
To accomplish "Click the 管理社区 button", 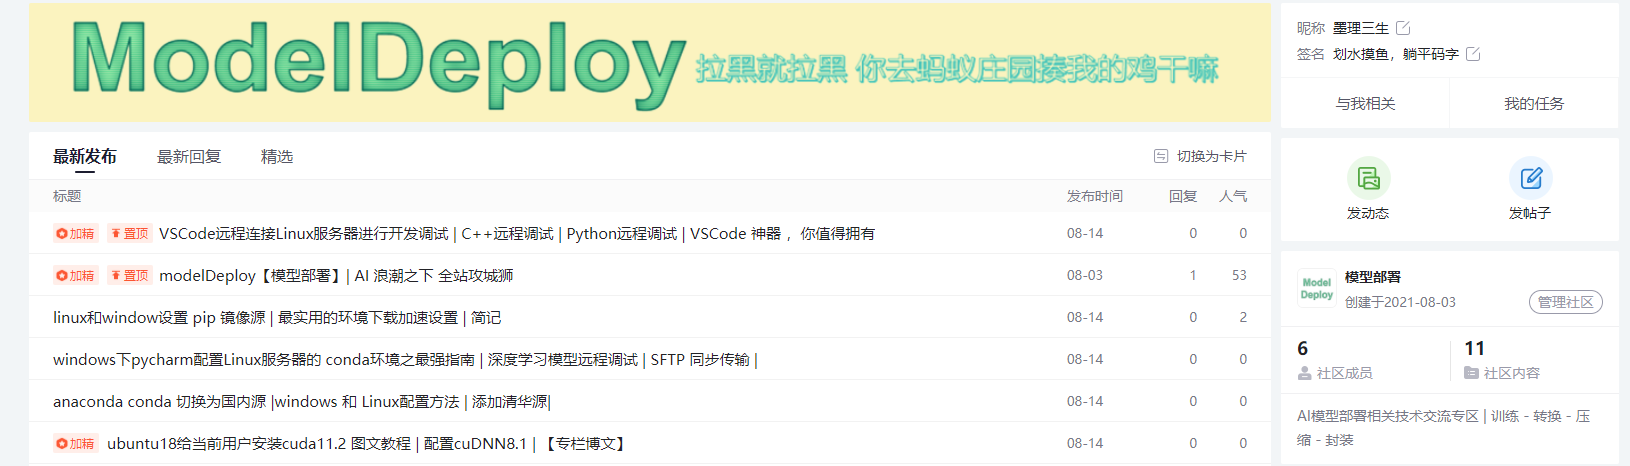I will point(1566,302).
